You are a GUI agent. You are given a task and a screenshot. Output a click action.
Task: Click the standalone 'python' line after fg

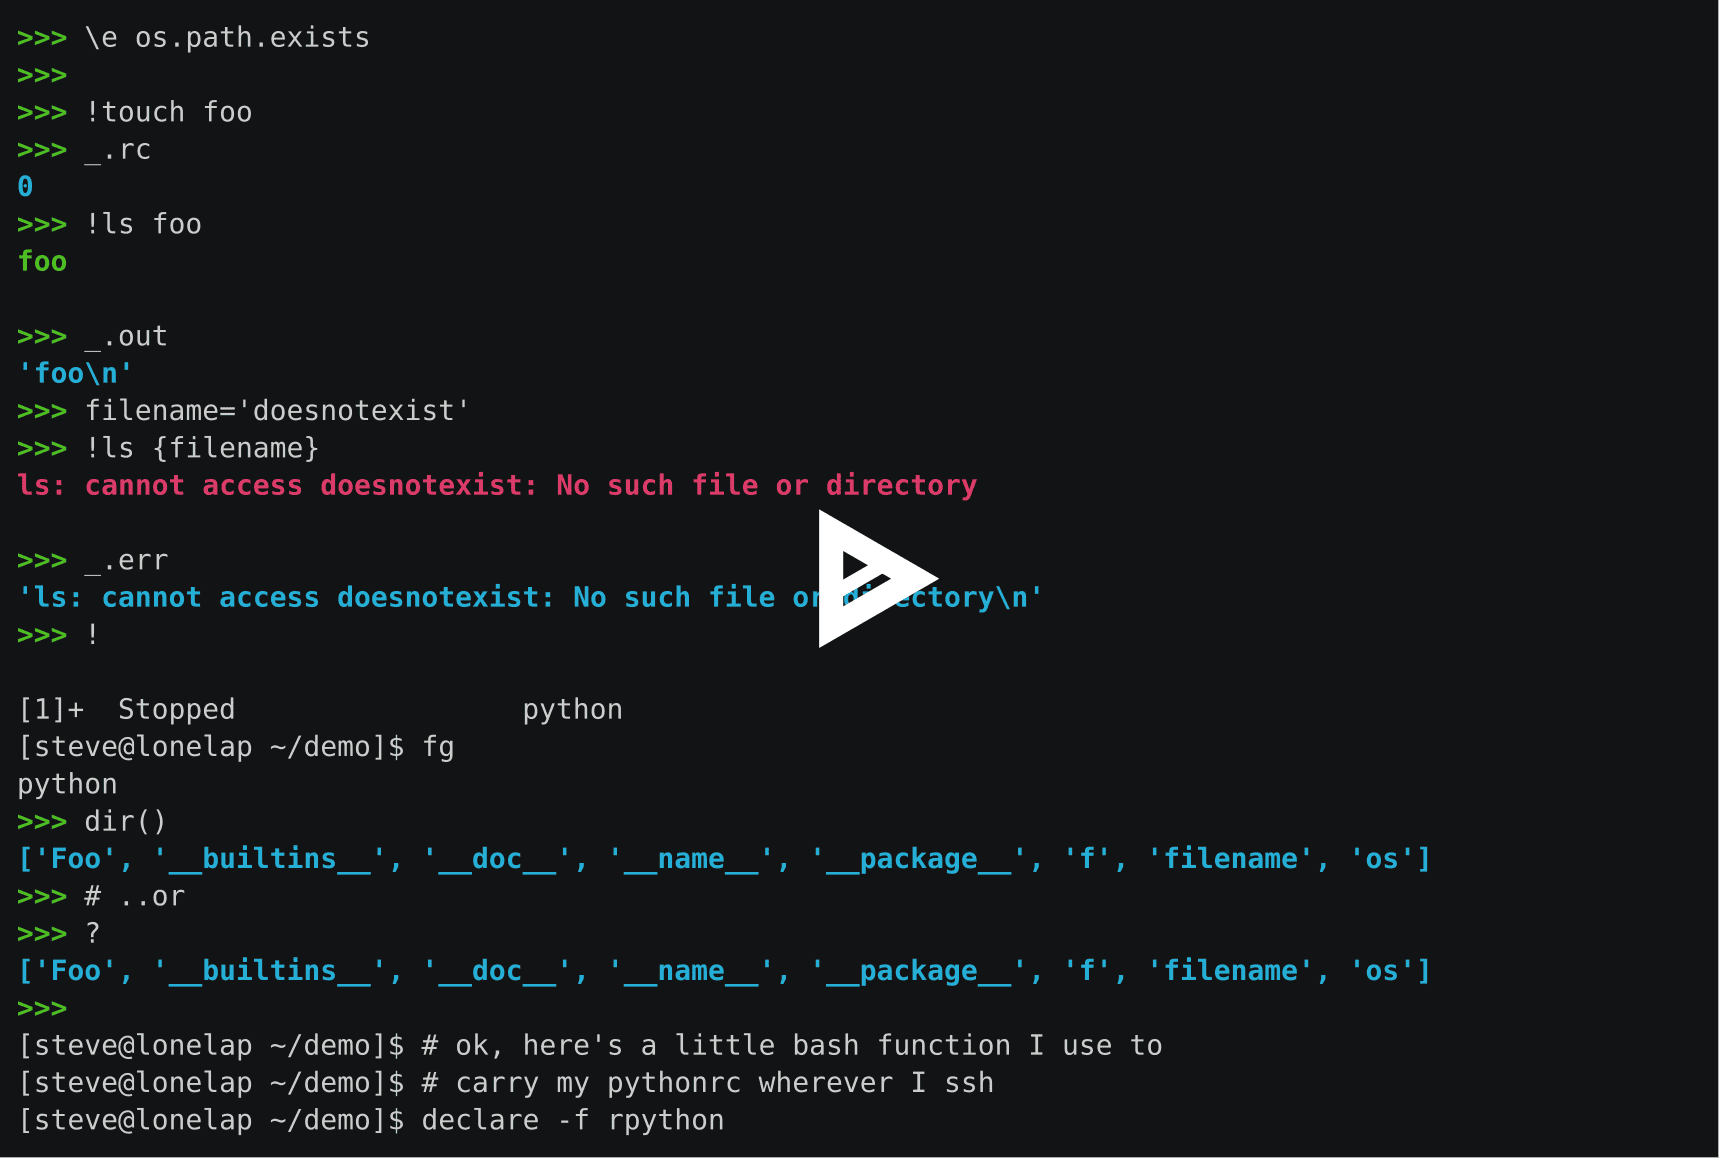(x=67, y=785)
